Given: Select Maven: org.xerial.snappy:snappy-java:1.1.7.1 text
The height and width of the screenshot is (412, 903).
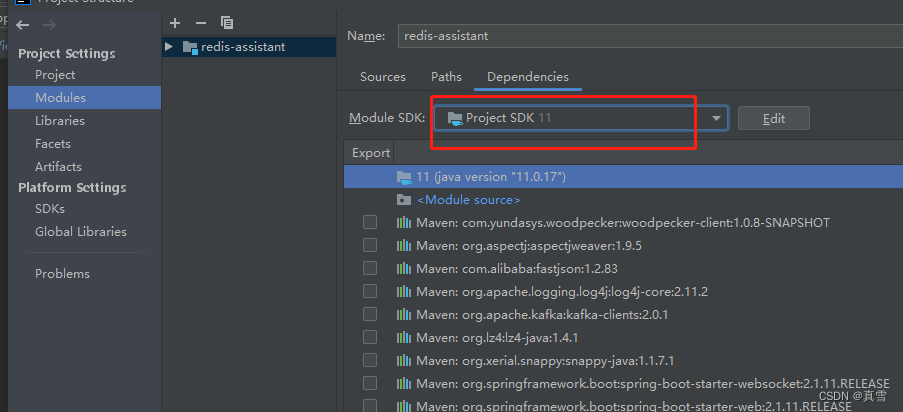Looking at the screenshot, I should click(x=545, y=361).
